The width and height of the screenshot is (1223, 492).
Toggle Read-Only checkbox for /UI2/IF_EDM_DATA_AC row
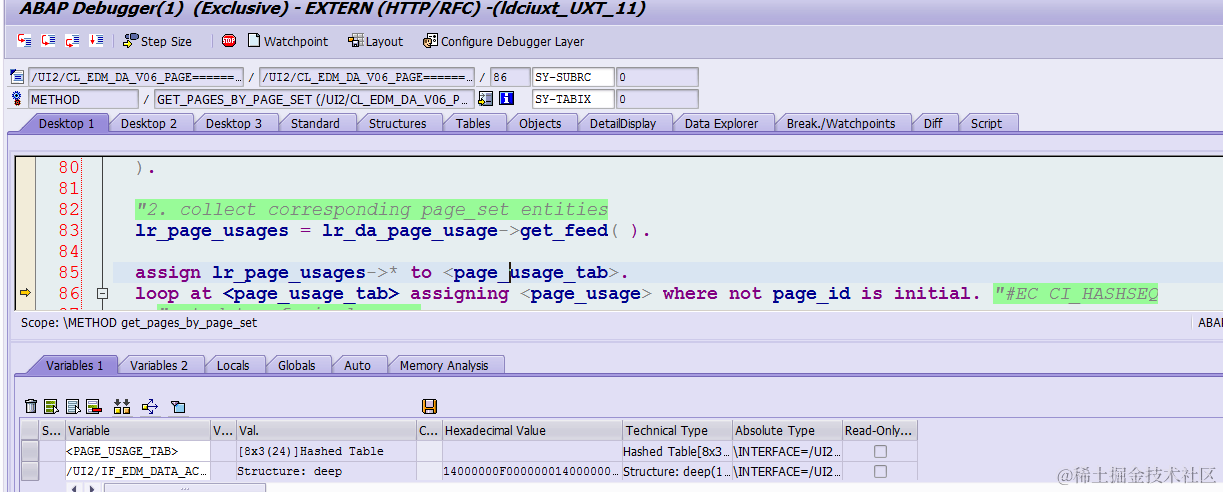click(x=880, y=471)
